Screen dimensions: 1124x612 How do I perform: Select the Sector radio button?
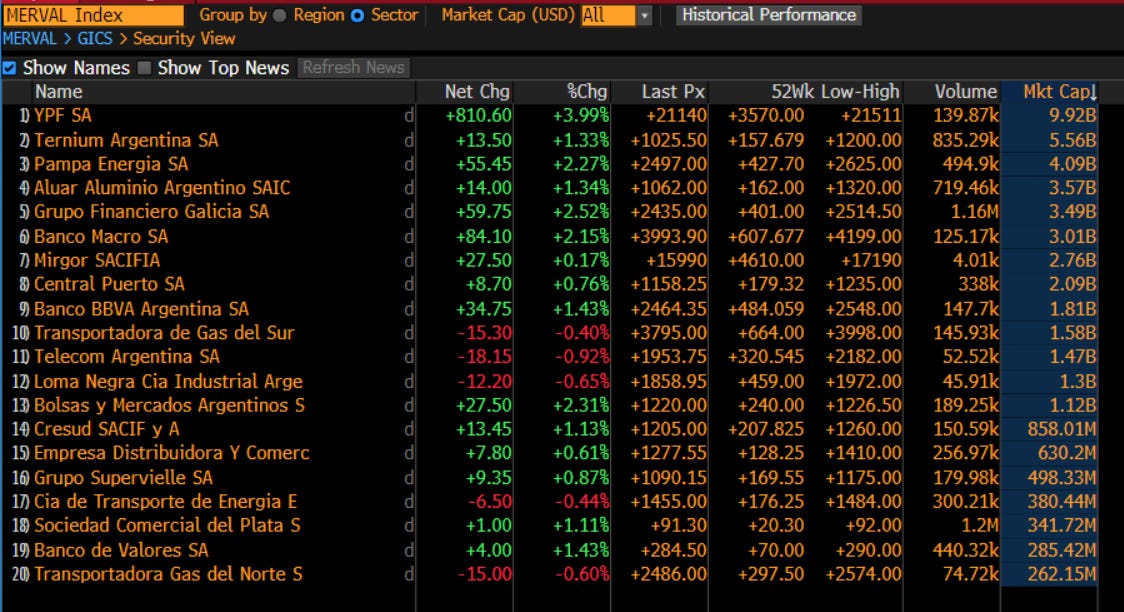[x=357, y=15]
